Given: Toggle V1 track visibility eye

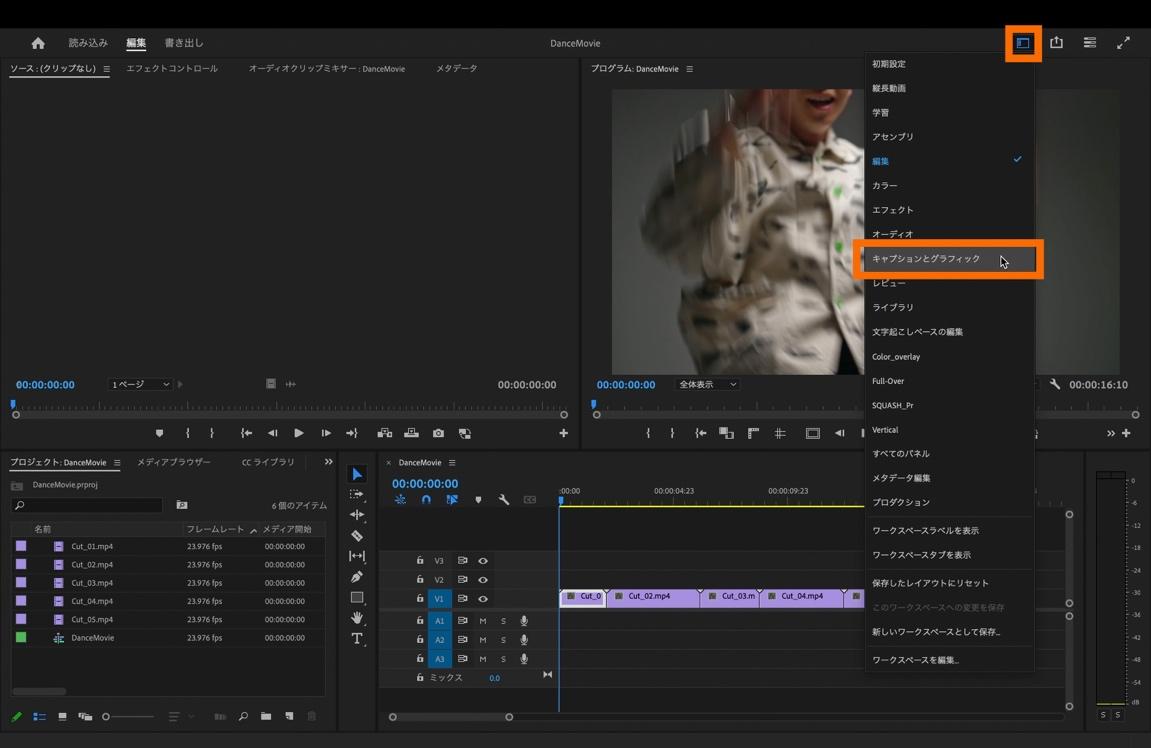Looking at the screenshot, I should click(x=483, y=599).
